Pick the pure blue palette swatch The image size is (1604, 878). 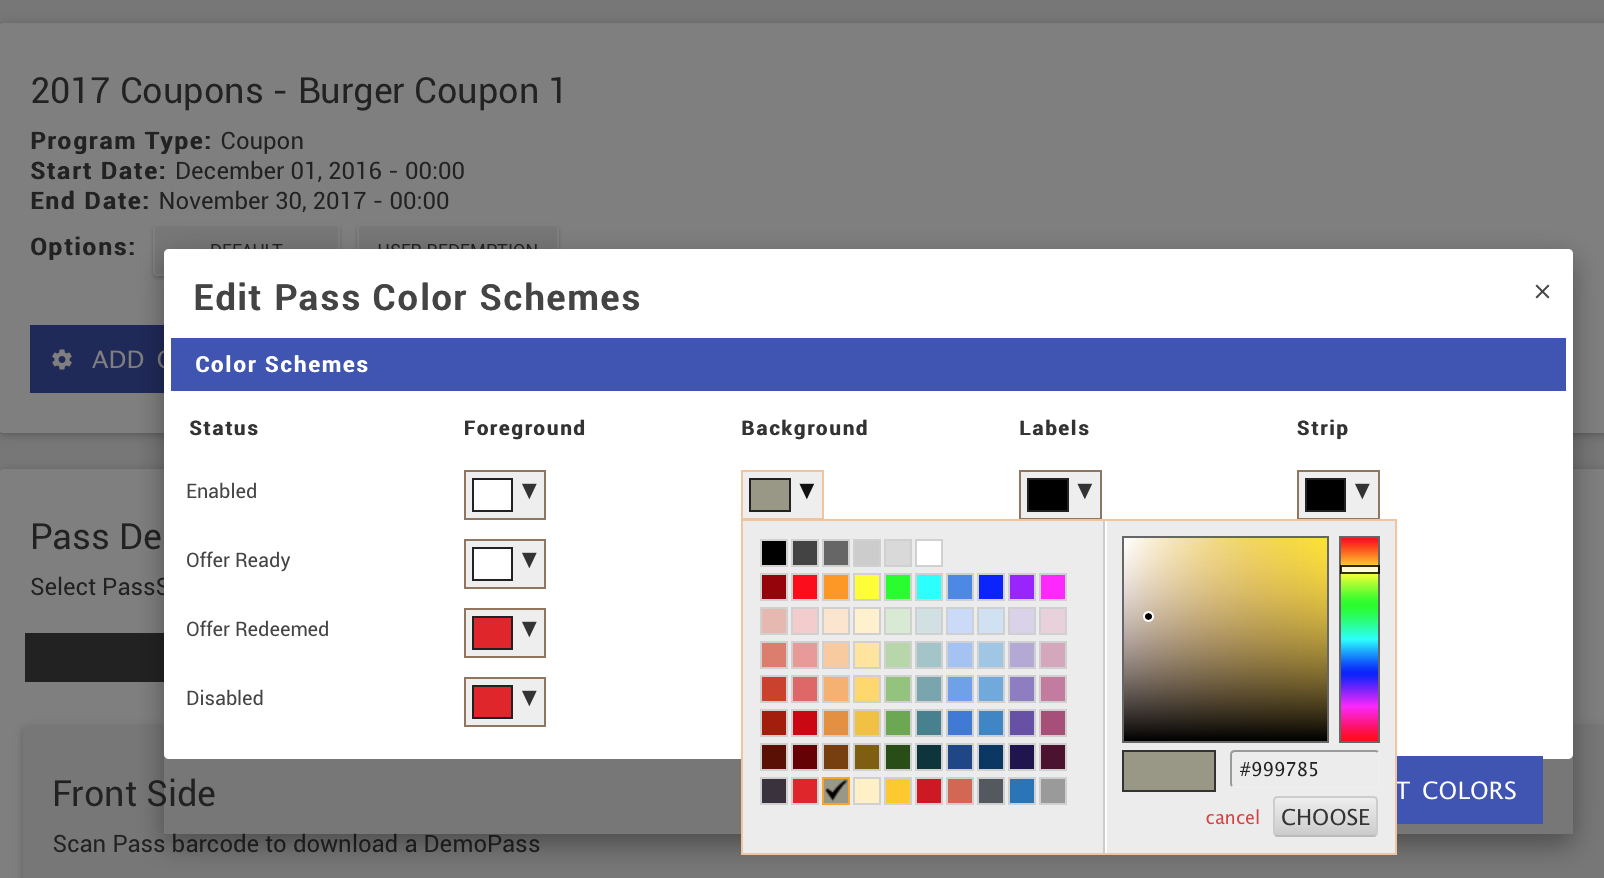tap(990, 587)
